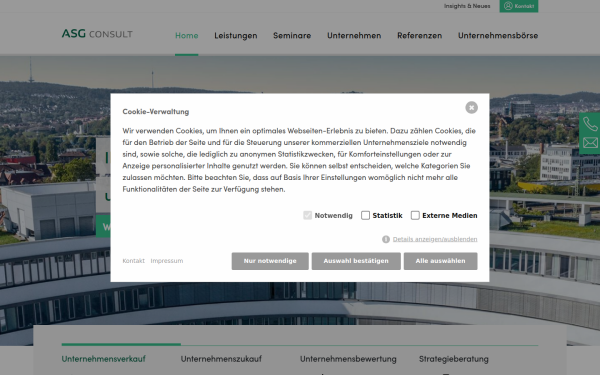Click the info icon beside Details anzeigen
600x375 pixels.
point(386,239)
